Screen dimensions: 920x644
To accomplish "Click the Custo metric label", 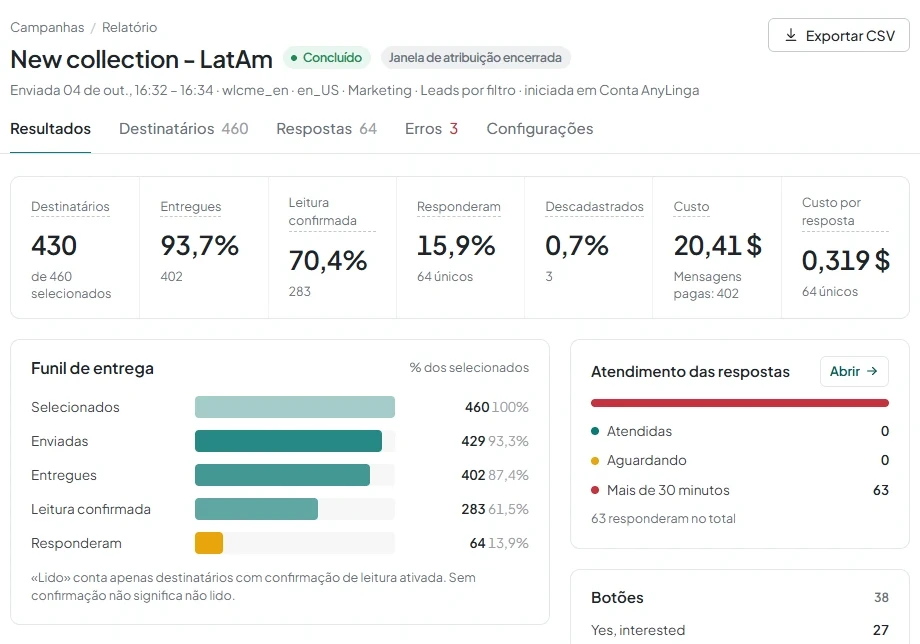I will [x=691, y=206].
